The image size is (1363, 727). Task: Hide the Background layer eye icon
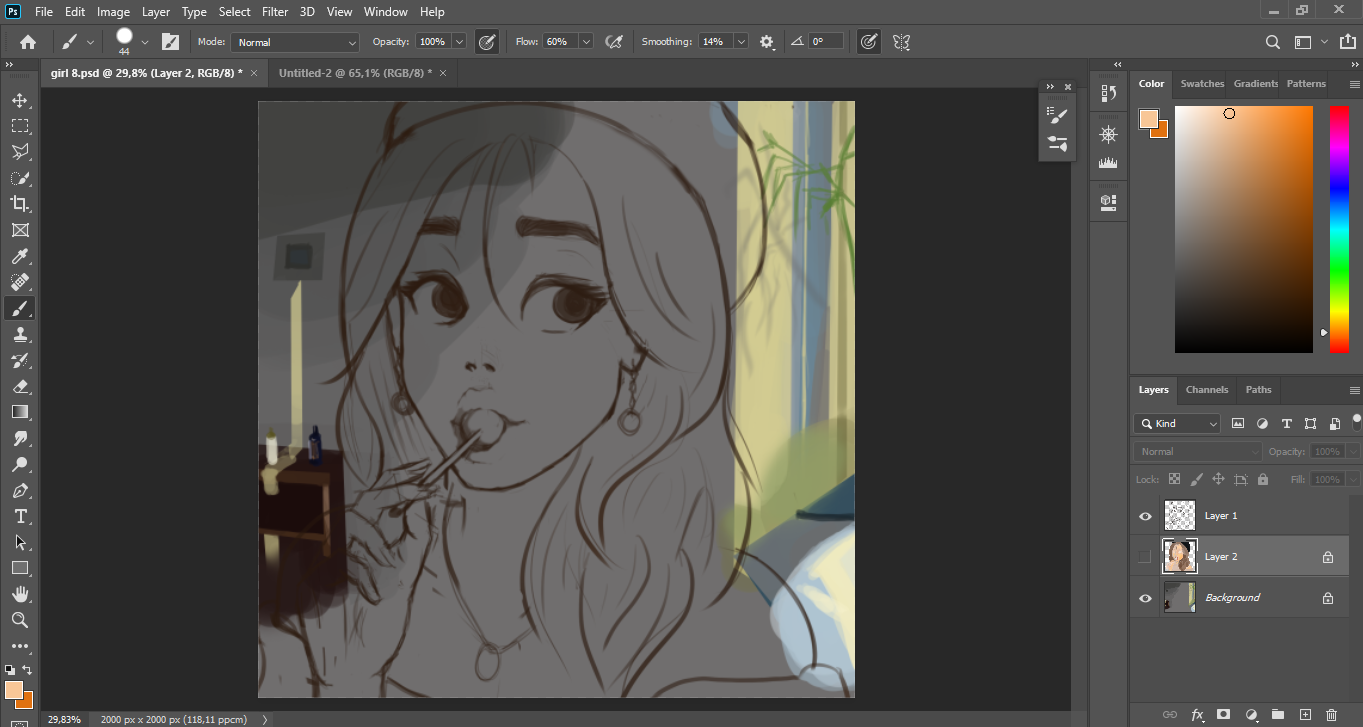[x=1146, y=598]
